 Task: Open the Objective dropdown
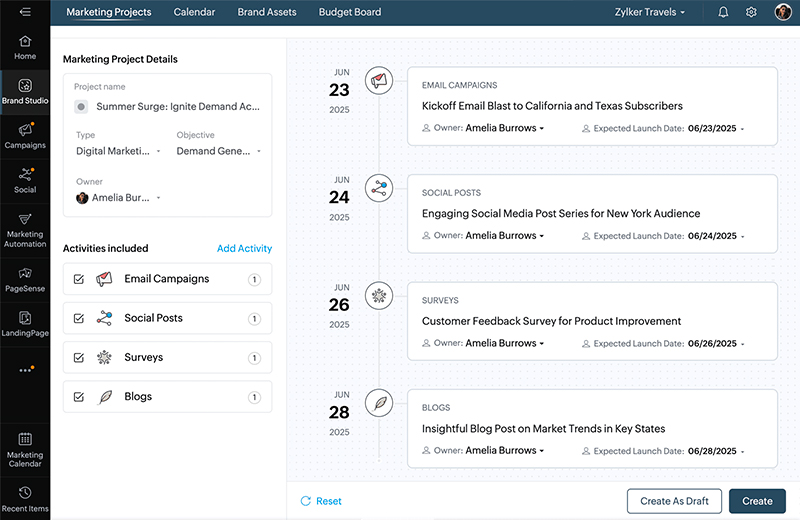pyautogui.click(x=219, y=152)
